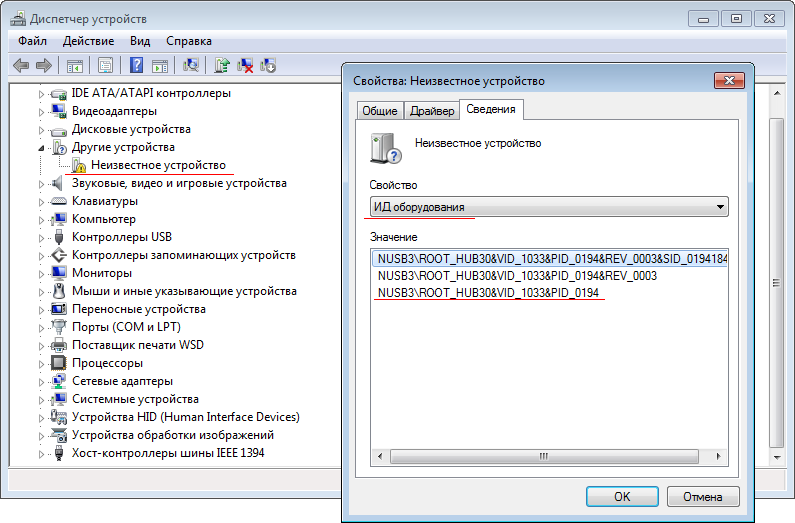Image resolution: width=795 pixels, height=523 pixels.
Task: Click the Enable device toolbar icon
Action: 268,65
